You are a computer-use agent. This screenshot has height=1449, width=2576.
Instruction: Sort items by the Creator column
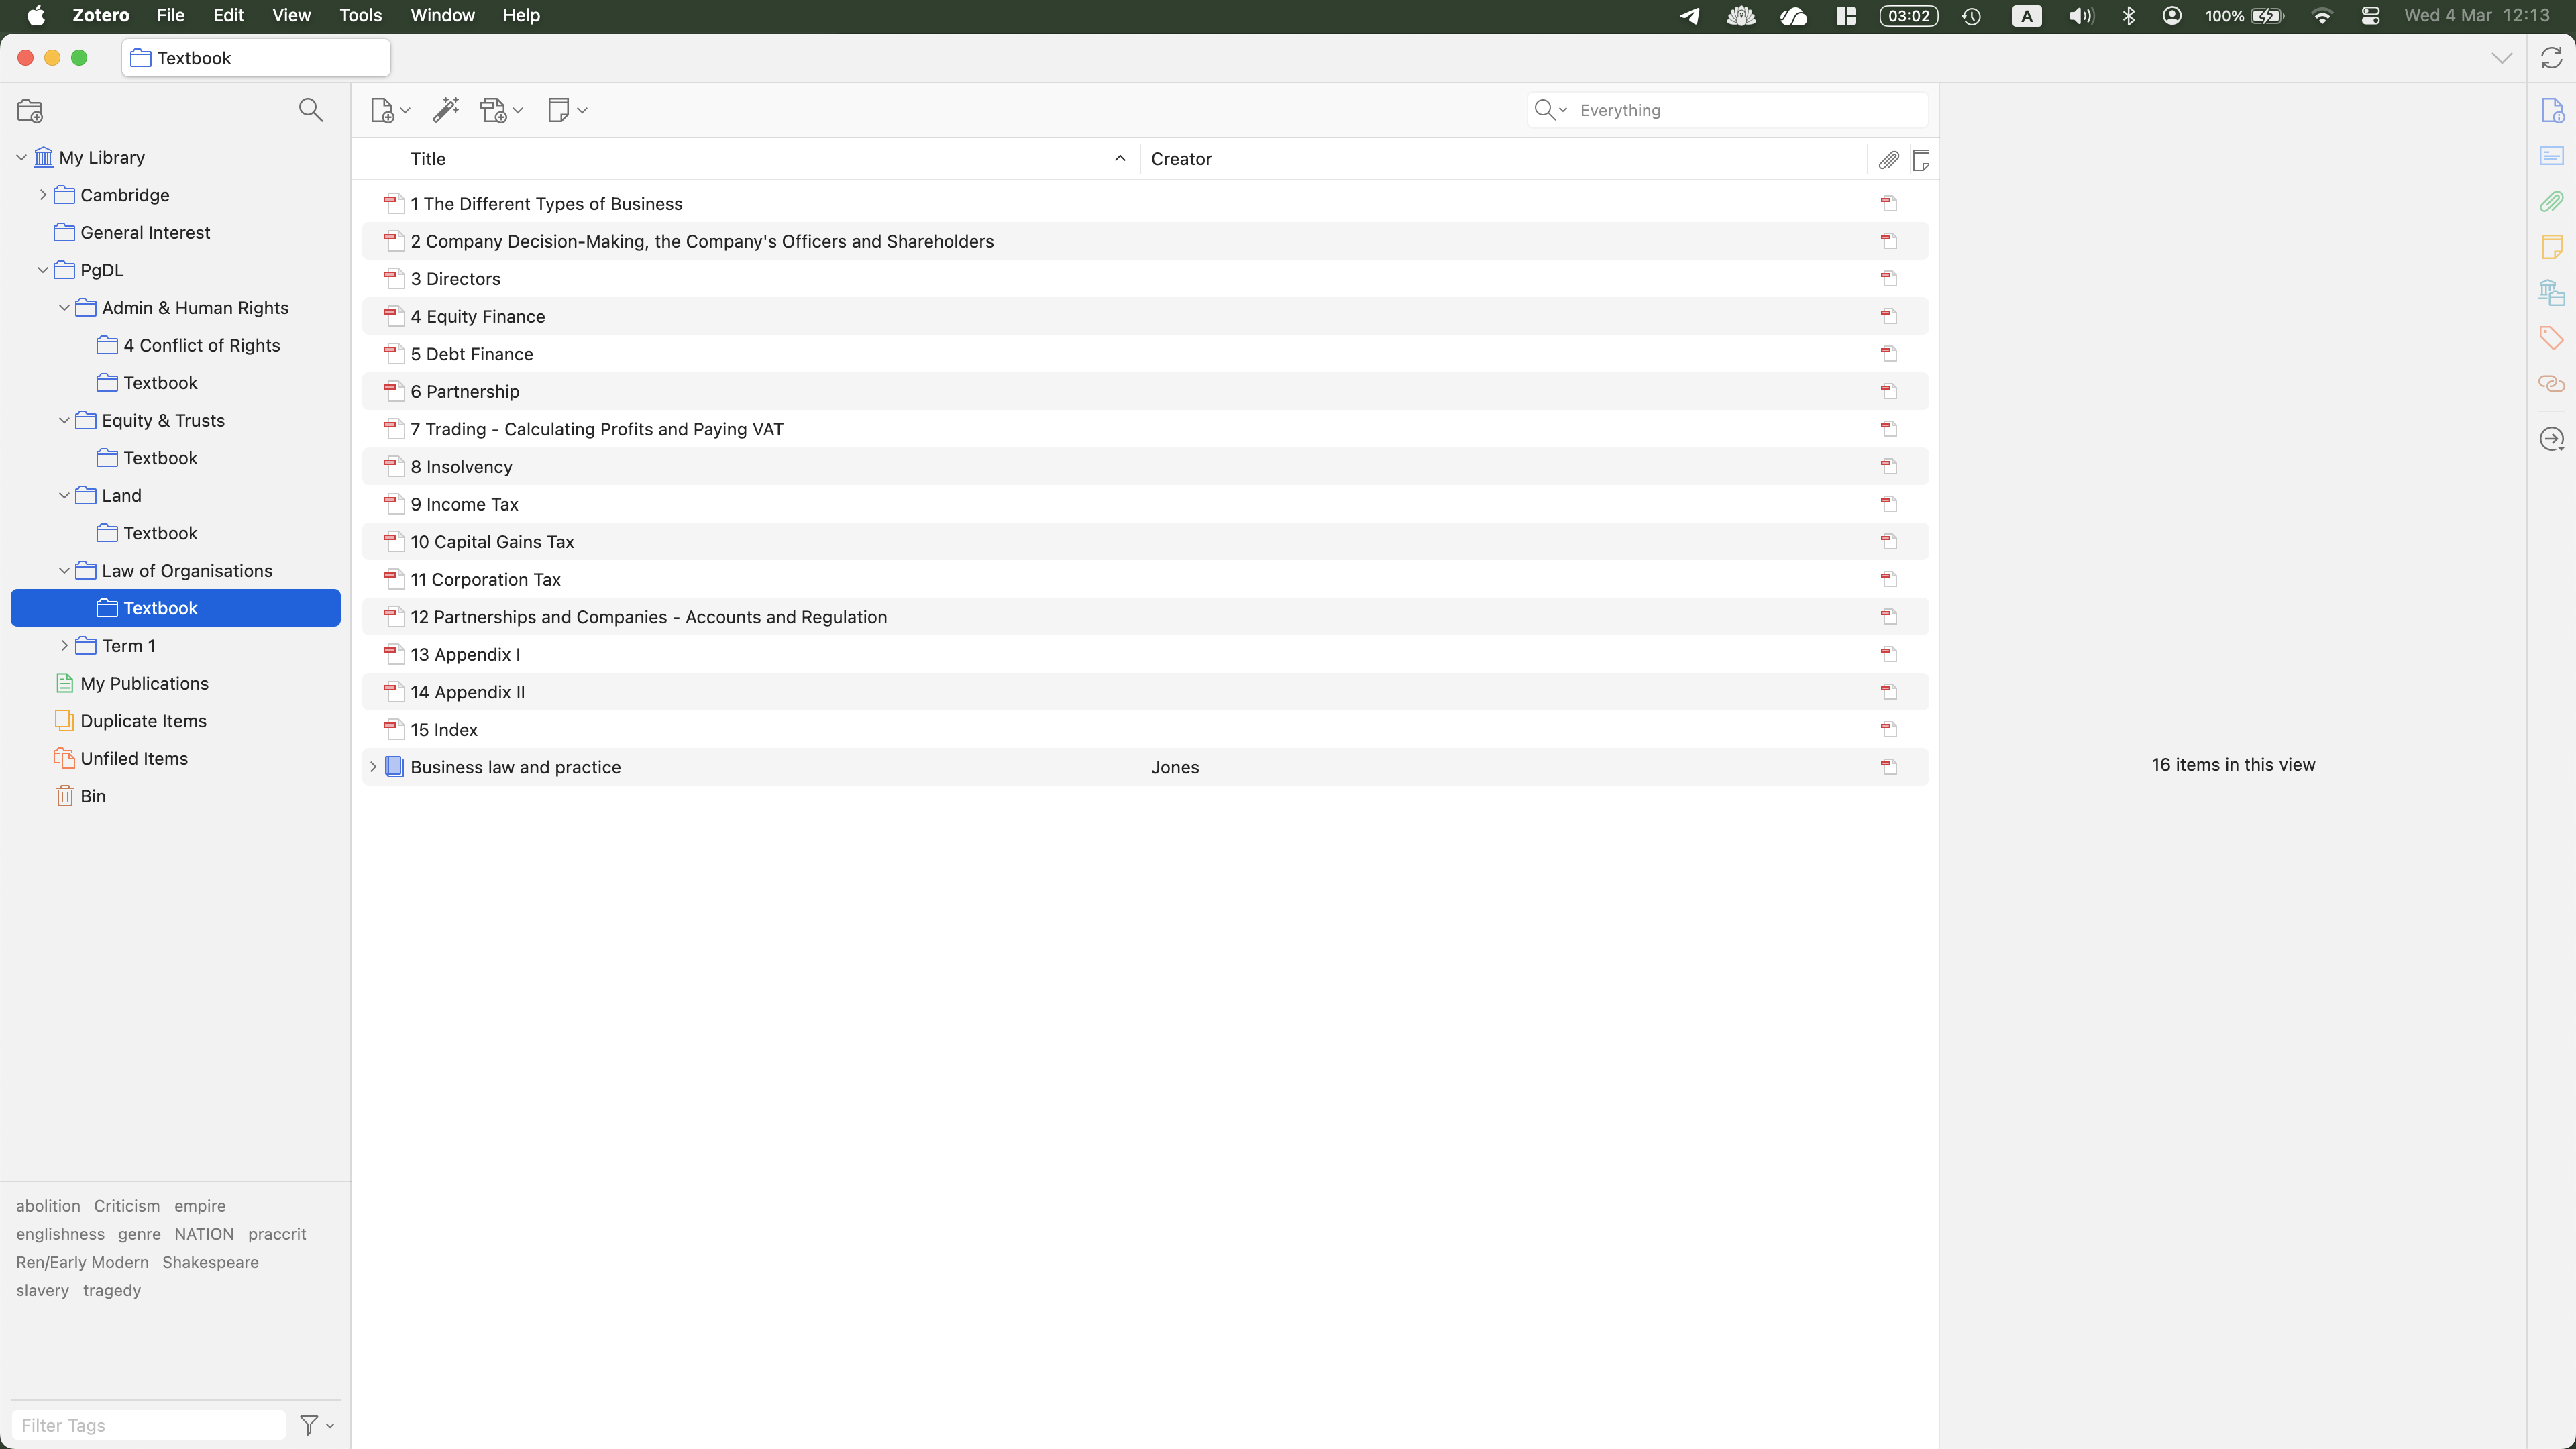[x=1181, y=159]
